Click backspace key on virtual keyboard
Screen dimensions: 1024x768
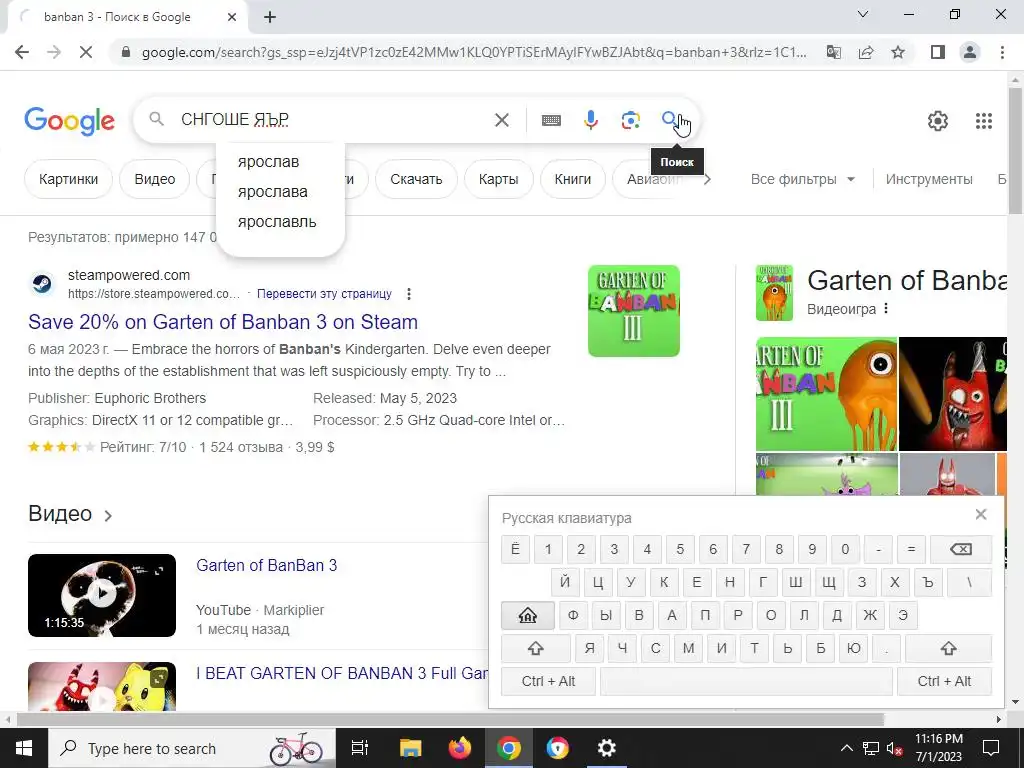[961, 549]
